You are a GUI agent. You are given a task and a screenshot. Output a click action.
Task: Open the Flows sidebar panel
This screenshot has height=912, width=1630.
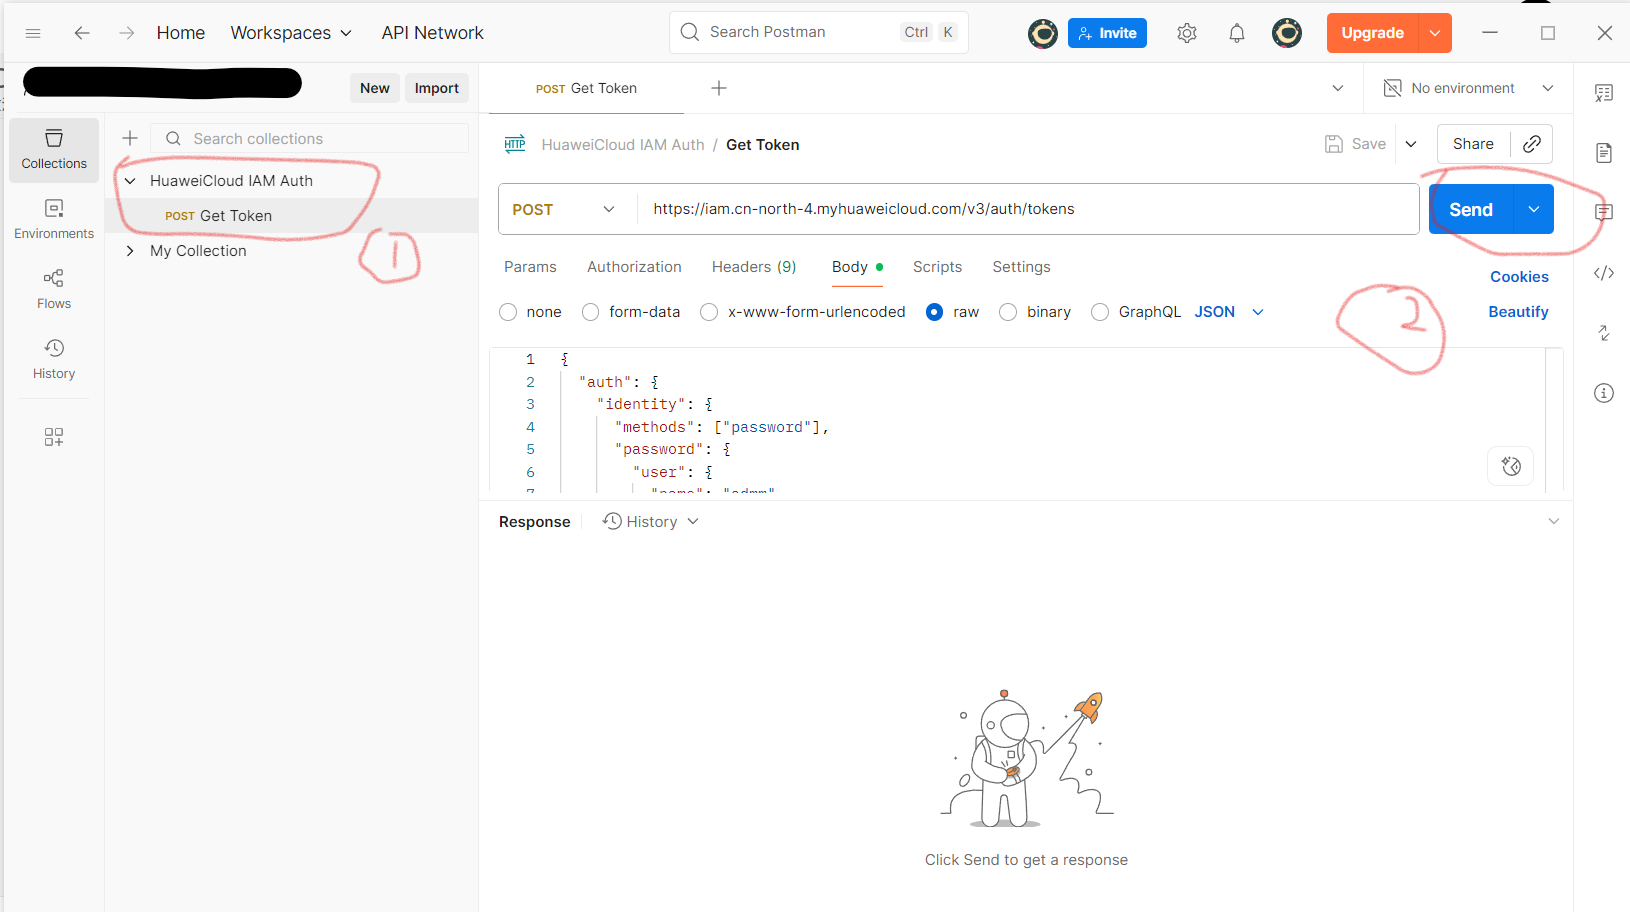point(54,290)
